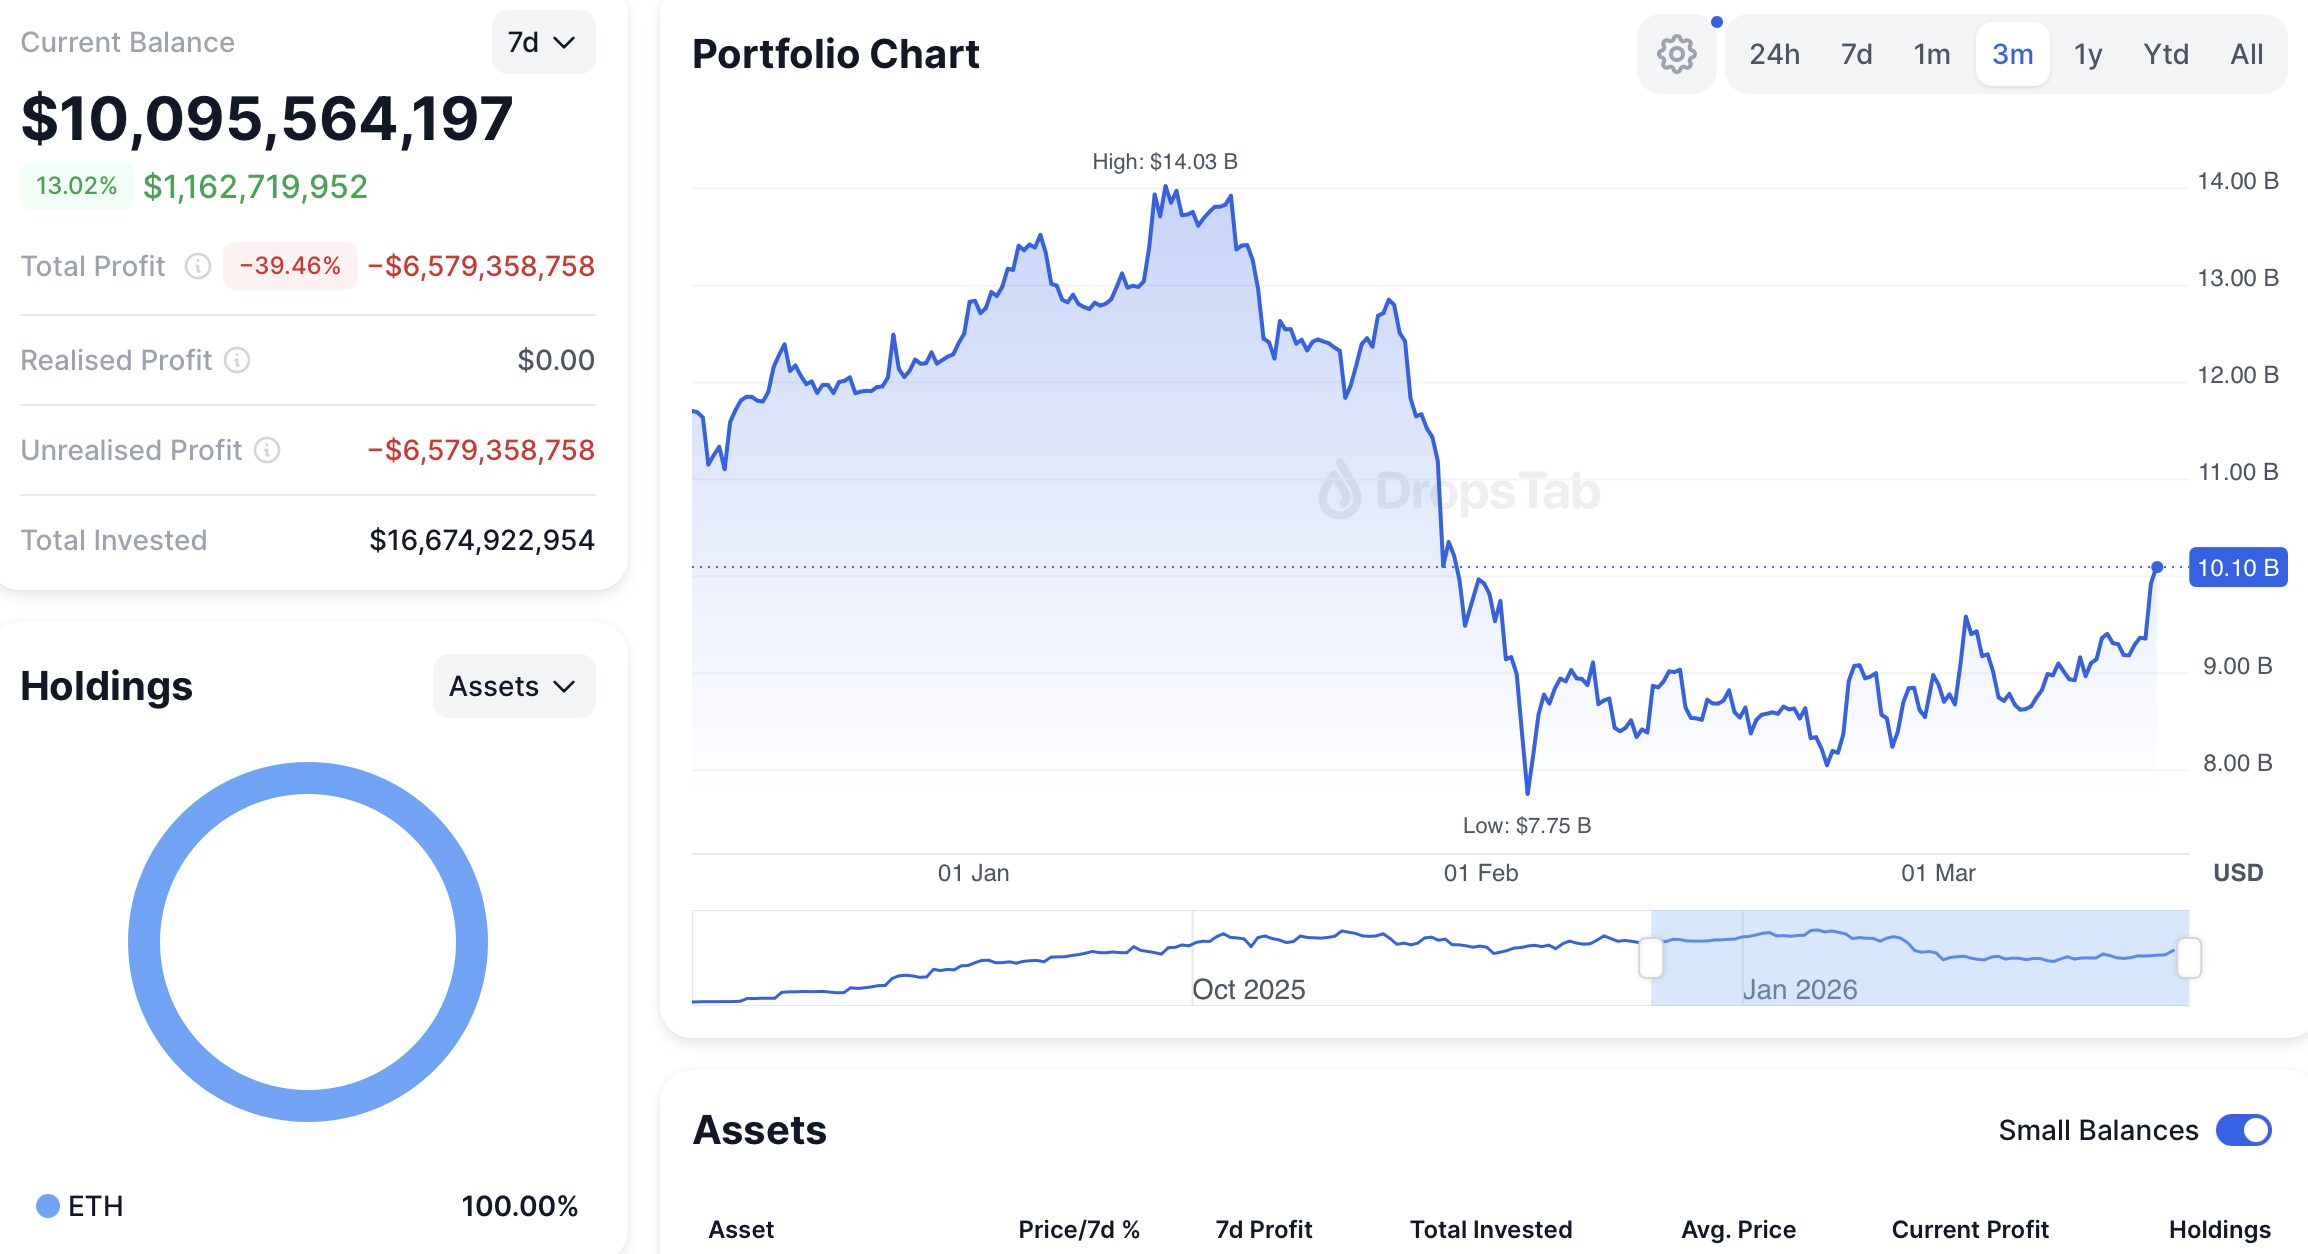
Task: Sort assets by Total Invested column
Action: [1490, 1229]
